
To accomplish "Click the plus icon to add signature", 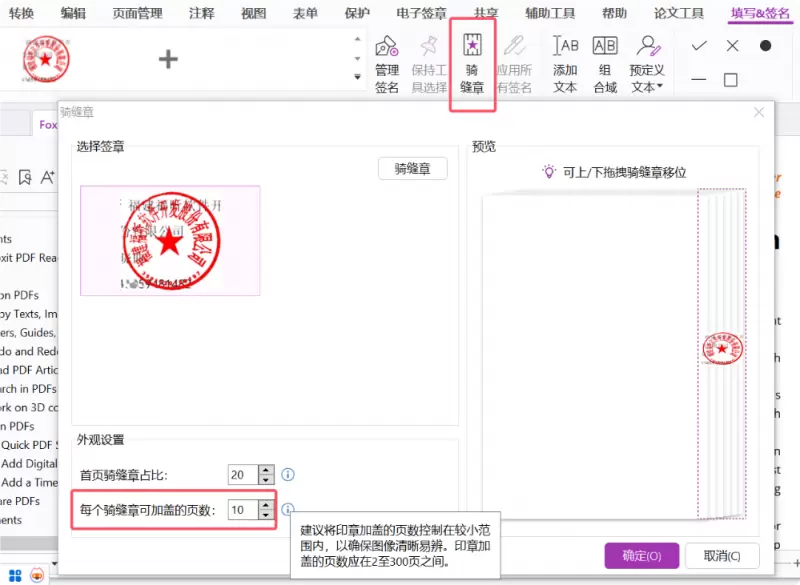I will coord(168,59).
